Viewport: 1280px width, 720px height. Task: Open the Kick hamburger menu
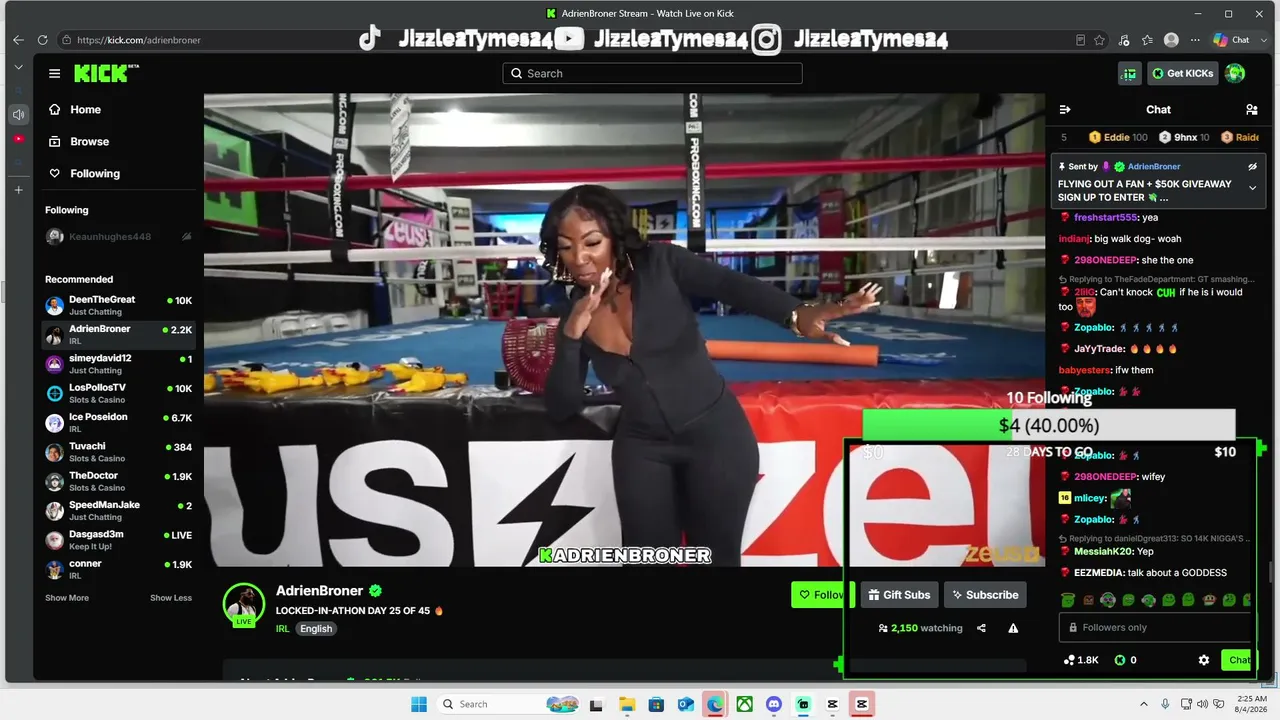[x=54, y=73]
